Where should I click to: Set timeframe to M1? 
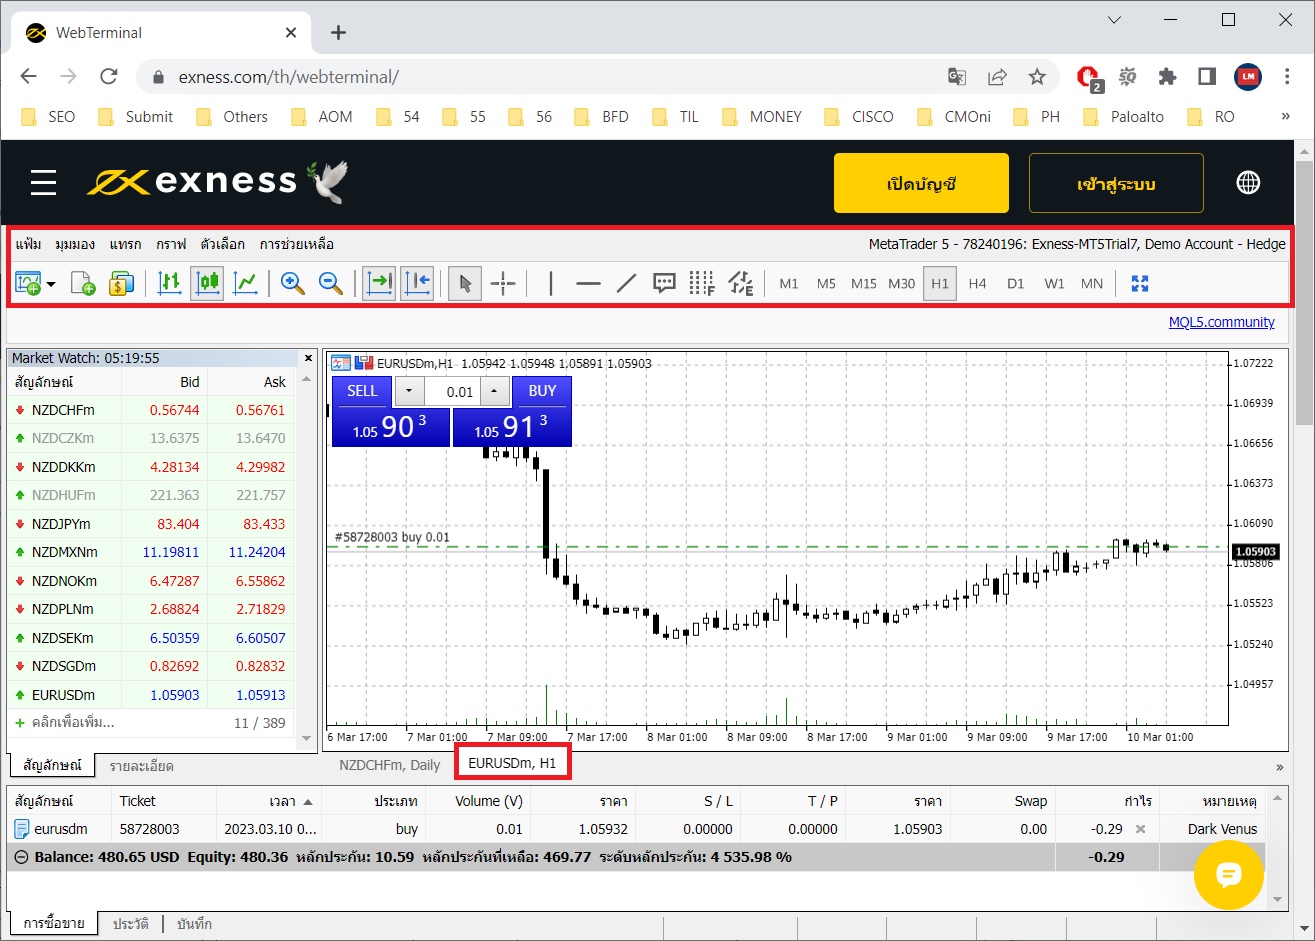(789, 284)
